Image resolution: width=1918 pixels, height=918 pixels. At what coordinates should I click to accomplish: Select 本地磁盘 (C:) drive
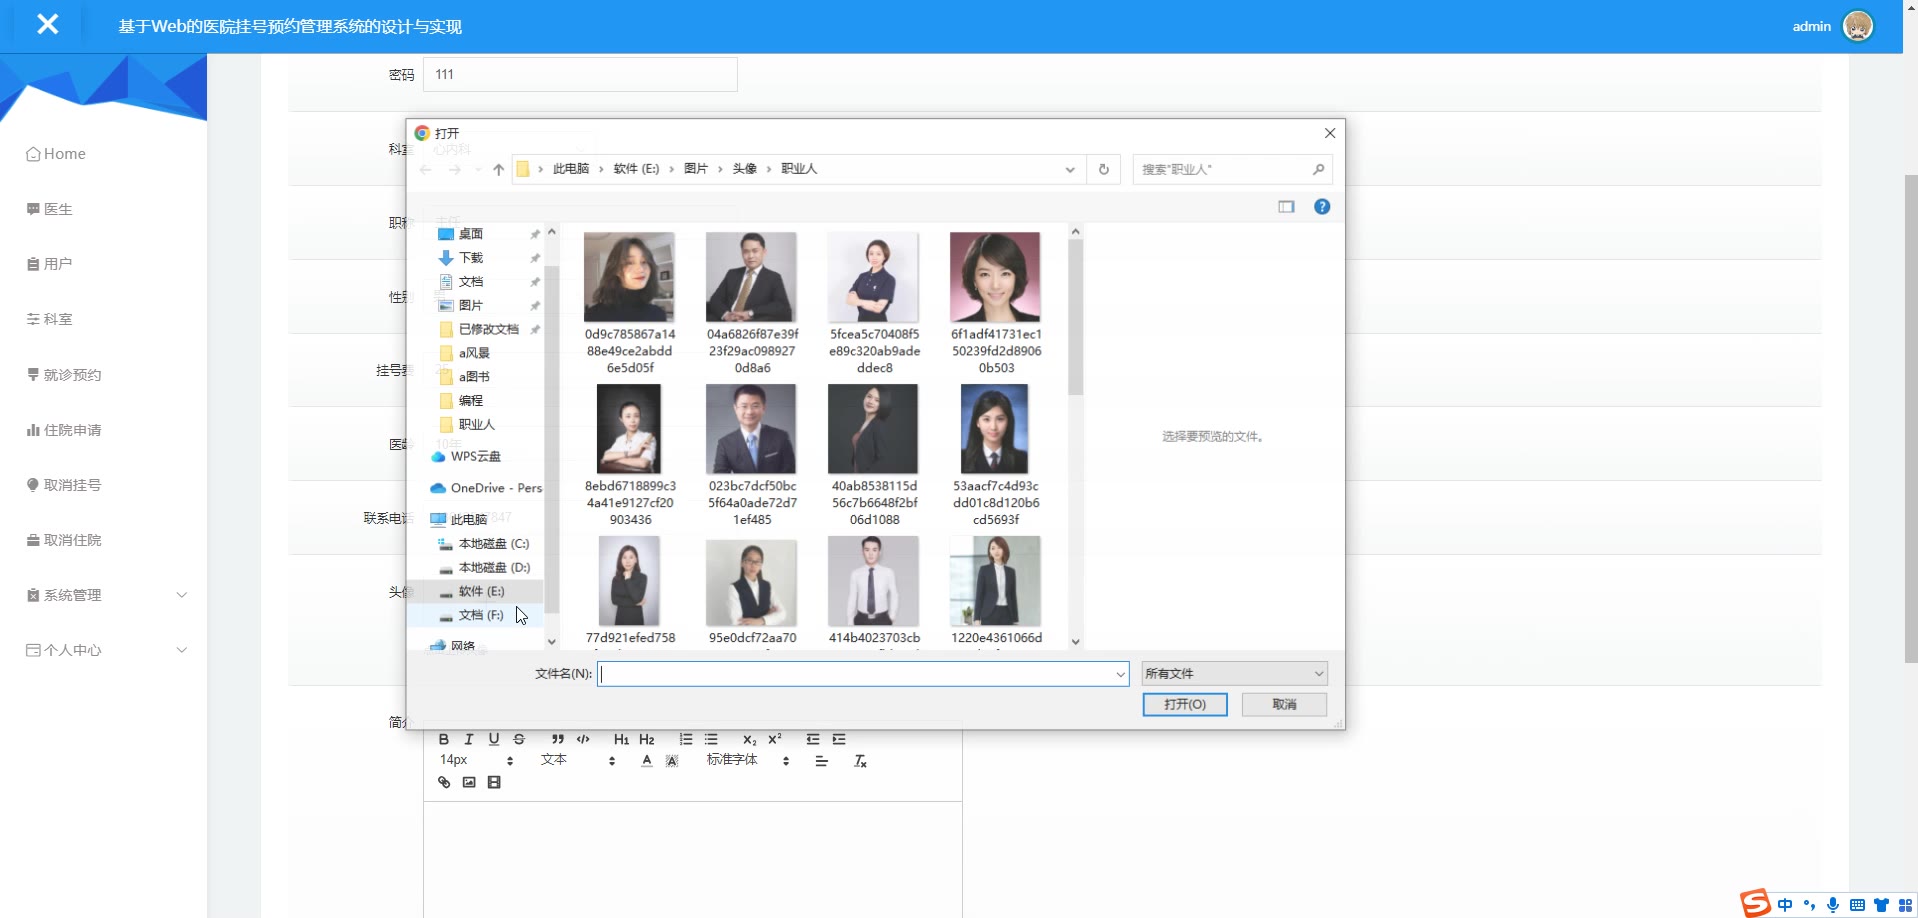484,544
